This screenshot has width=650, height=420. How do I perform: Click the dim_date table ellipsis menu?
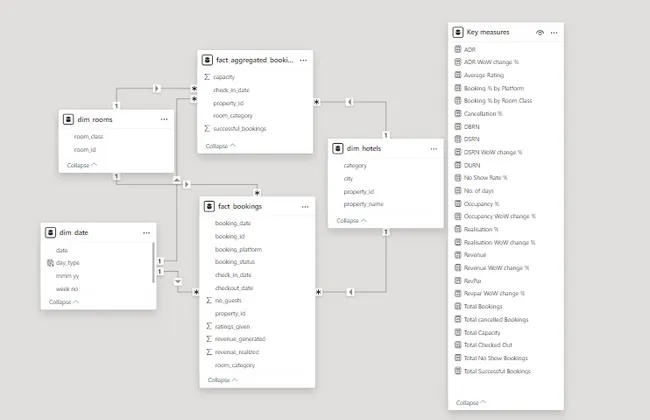click(x=147, y=232)
